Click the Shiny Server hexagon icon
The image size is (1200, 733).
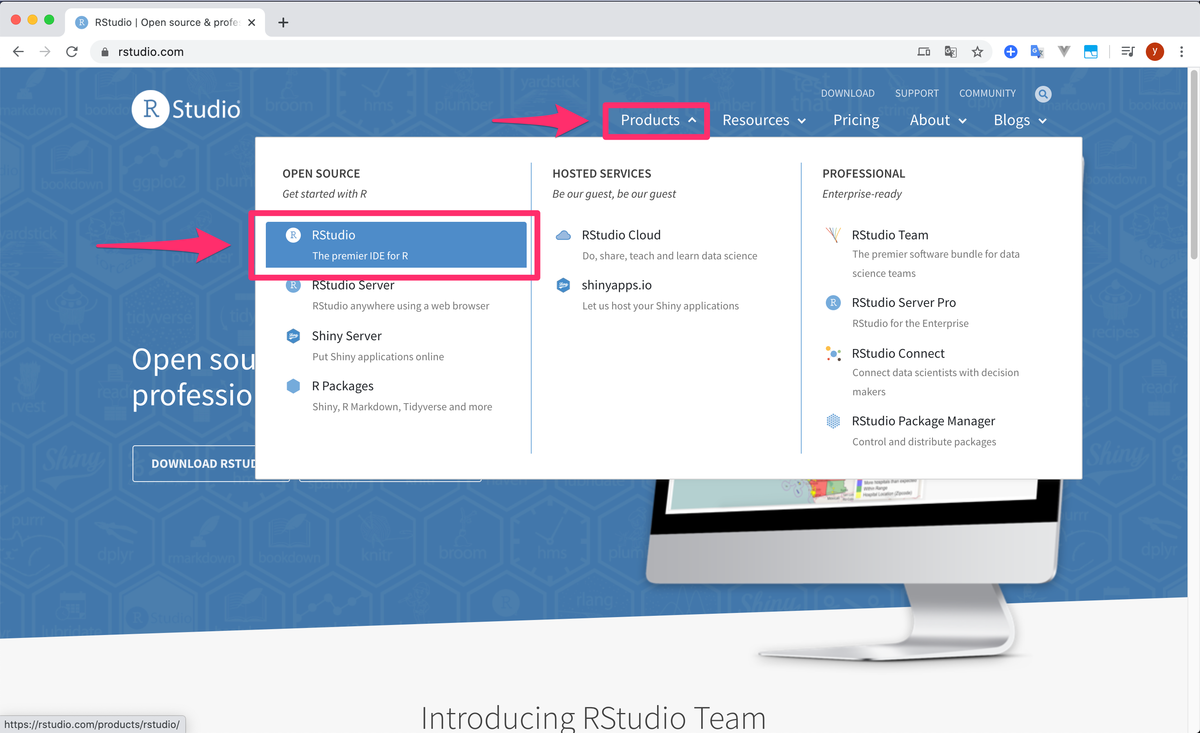tap(293, 336)
